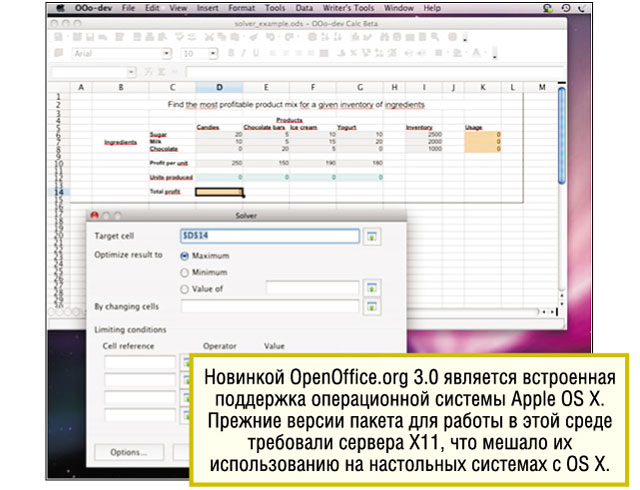Screen dimensions: 640x490
Task: Open the Window menu
Action: 398,8
